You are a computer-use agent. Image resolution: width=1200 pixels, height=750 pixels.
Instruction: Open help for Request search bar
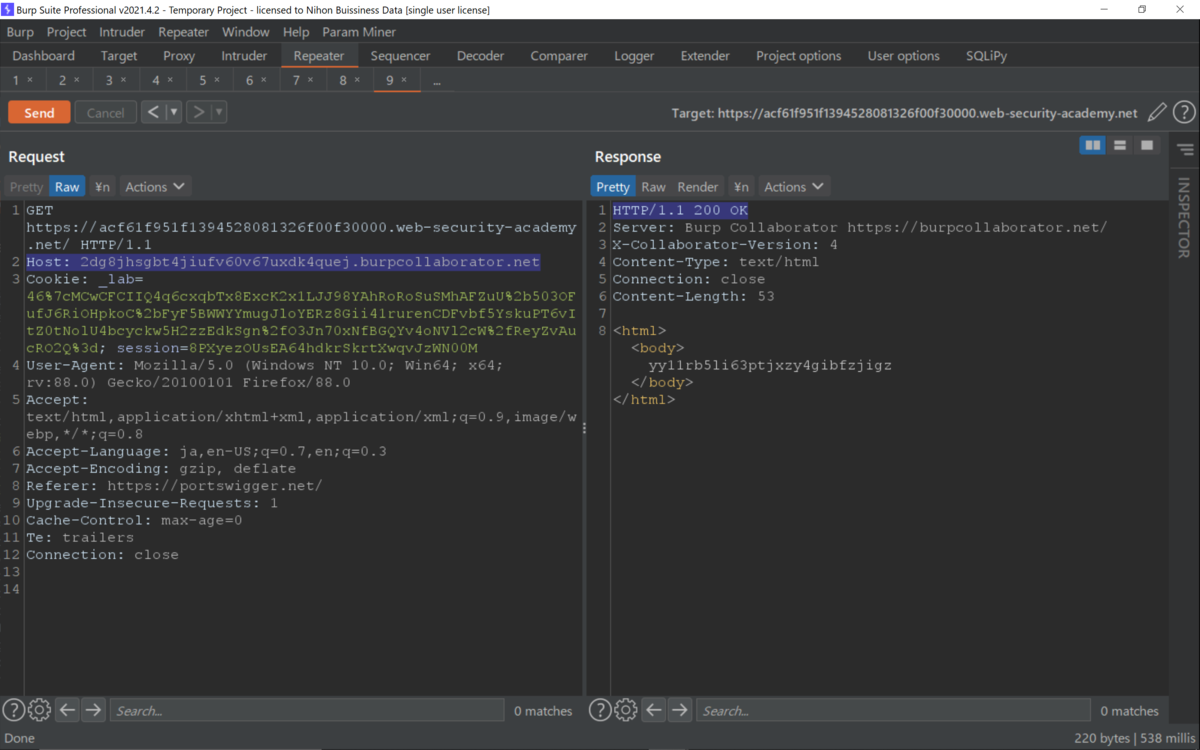[13, 710]
